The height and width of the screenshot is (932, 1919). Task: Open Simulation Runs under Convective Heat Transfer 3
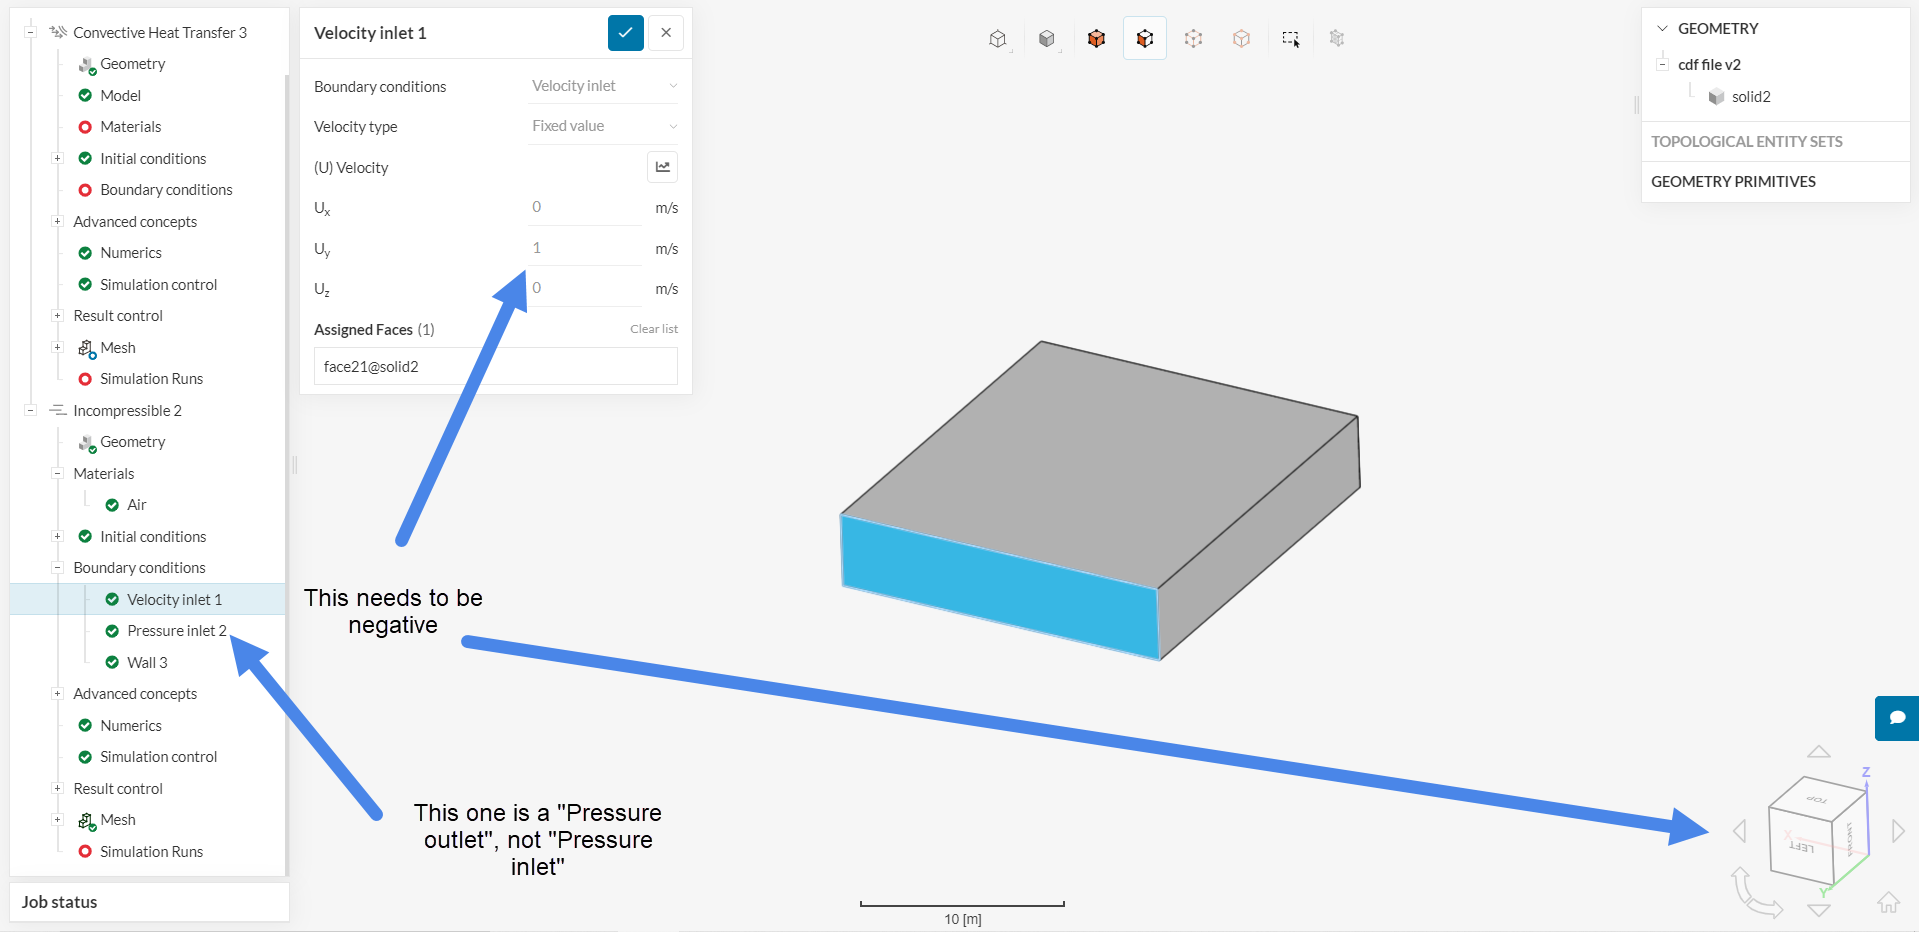(x=151, y=379)
